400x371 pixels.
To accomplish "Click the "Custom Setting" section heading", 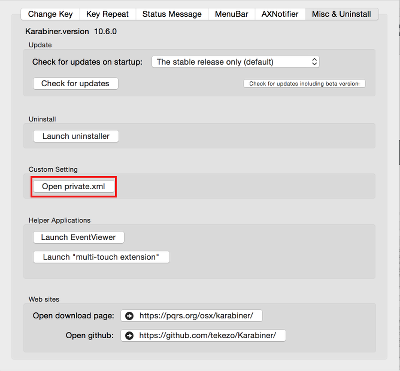I will point(53,169).
